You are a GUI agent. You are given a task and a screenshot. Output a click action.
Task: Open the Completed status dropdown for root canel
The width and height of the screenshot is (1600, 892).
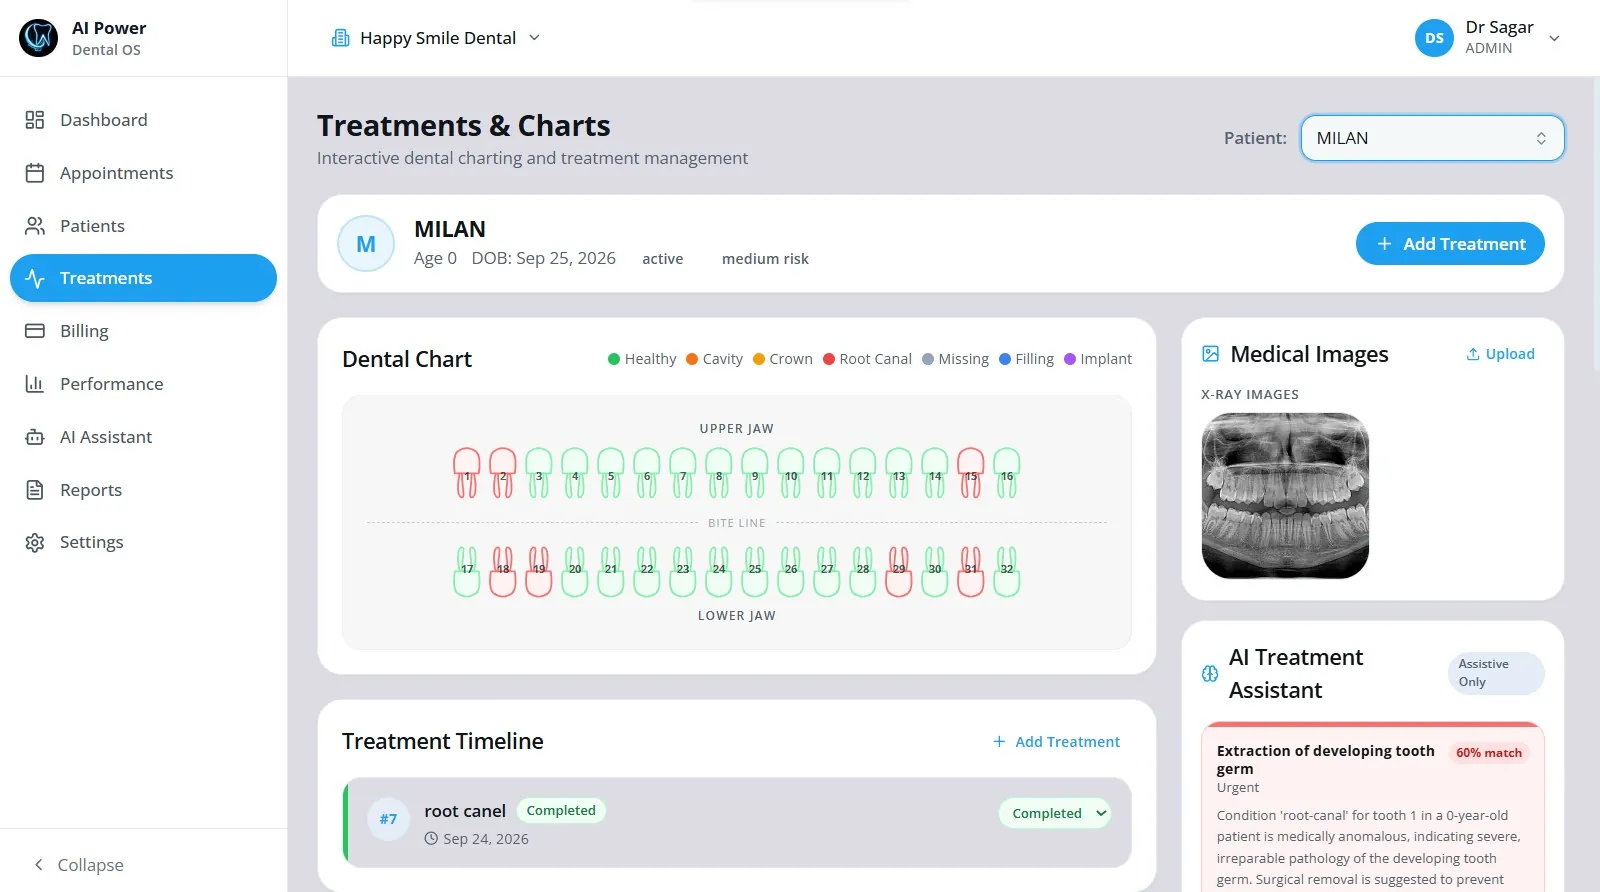[x=1056, y=813]
